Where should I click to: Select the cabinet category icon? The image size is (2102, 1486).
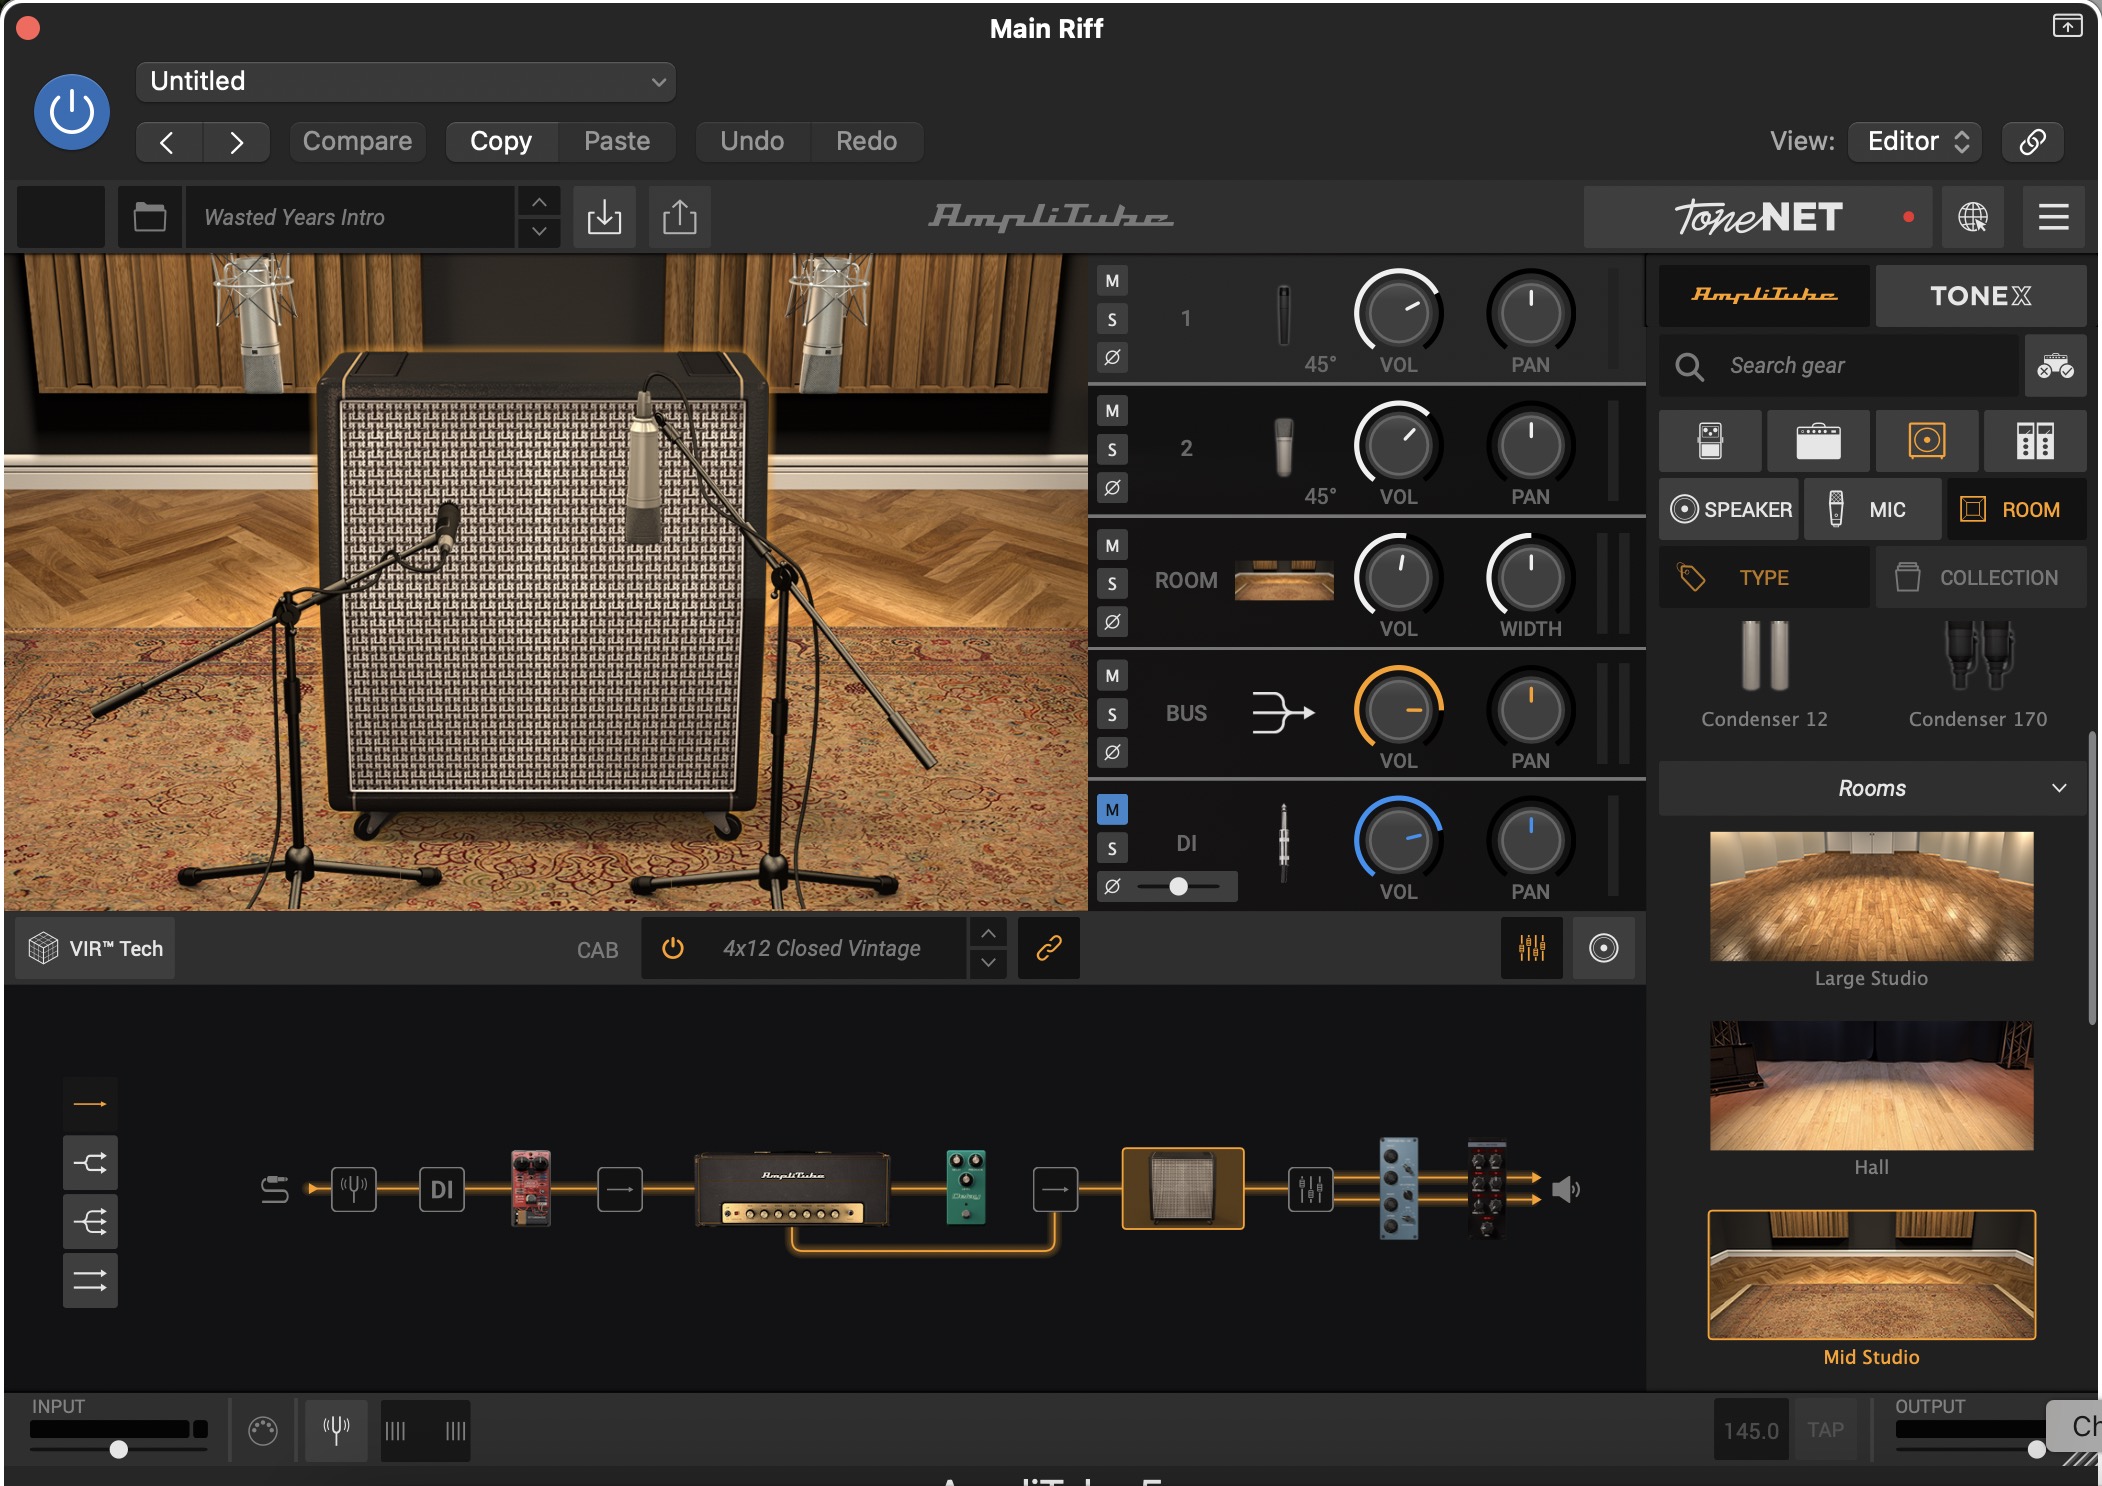click(1927, 441)
